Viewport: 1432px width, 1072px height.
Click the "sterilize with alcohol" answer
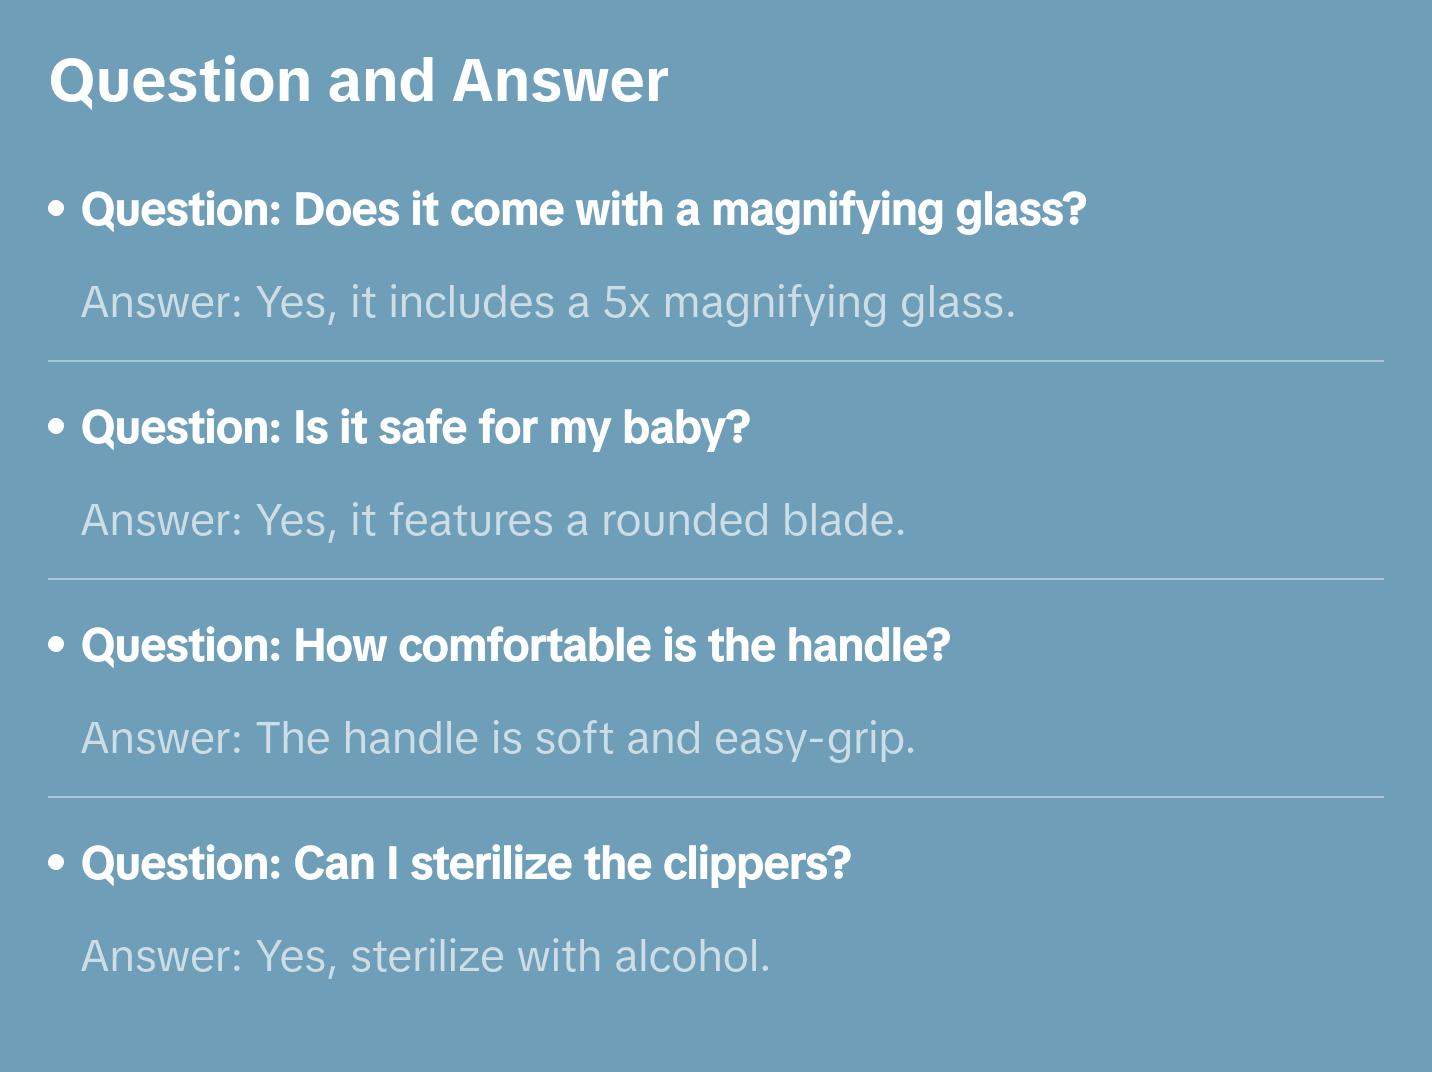coord(425,957)
